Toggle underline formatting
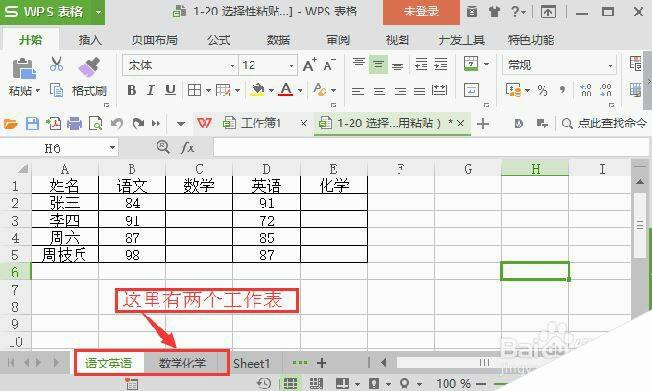Screen dimensions: 652x391 [170, 90]
